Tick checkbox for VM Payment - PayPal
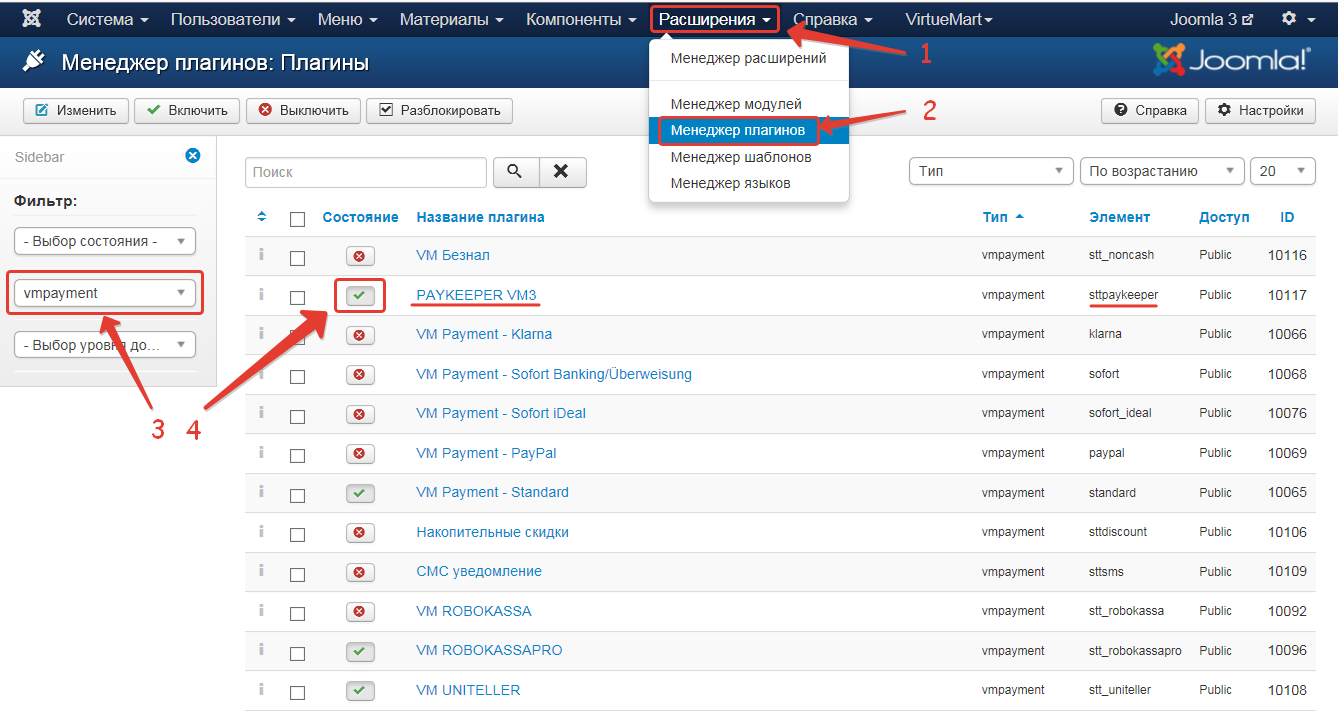 297,455
